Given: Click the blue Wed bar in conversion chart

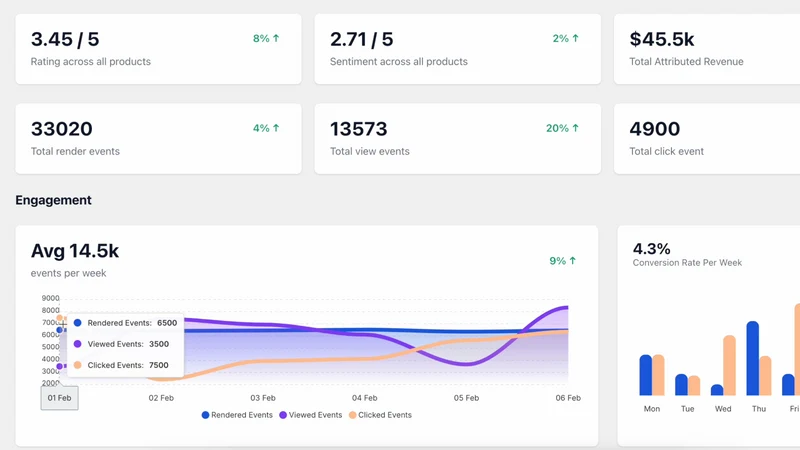Looking at the screenshot, I should (717, 390).
